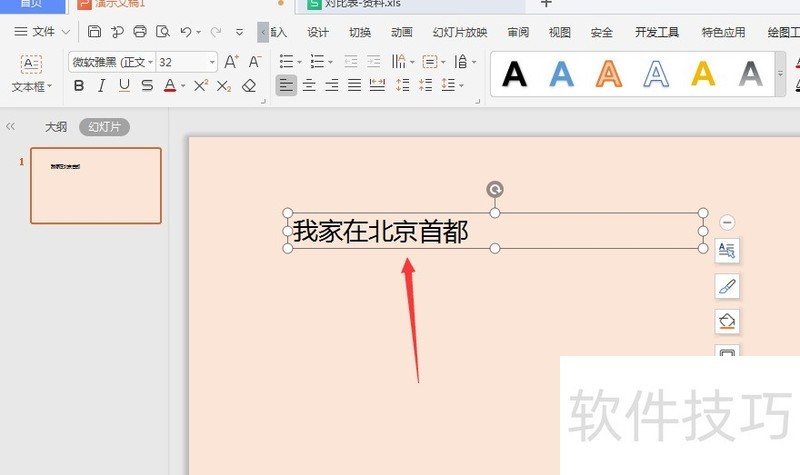The width and height of the screenshot is (800, 475).
Task: Toggle Superscript formatting
Action: (201, 86)
